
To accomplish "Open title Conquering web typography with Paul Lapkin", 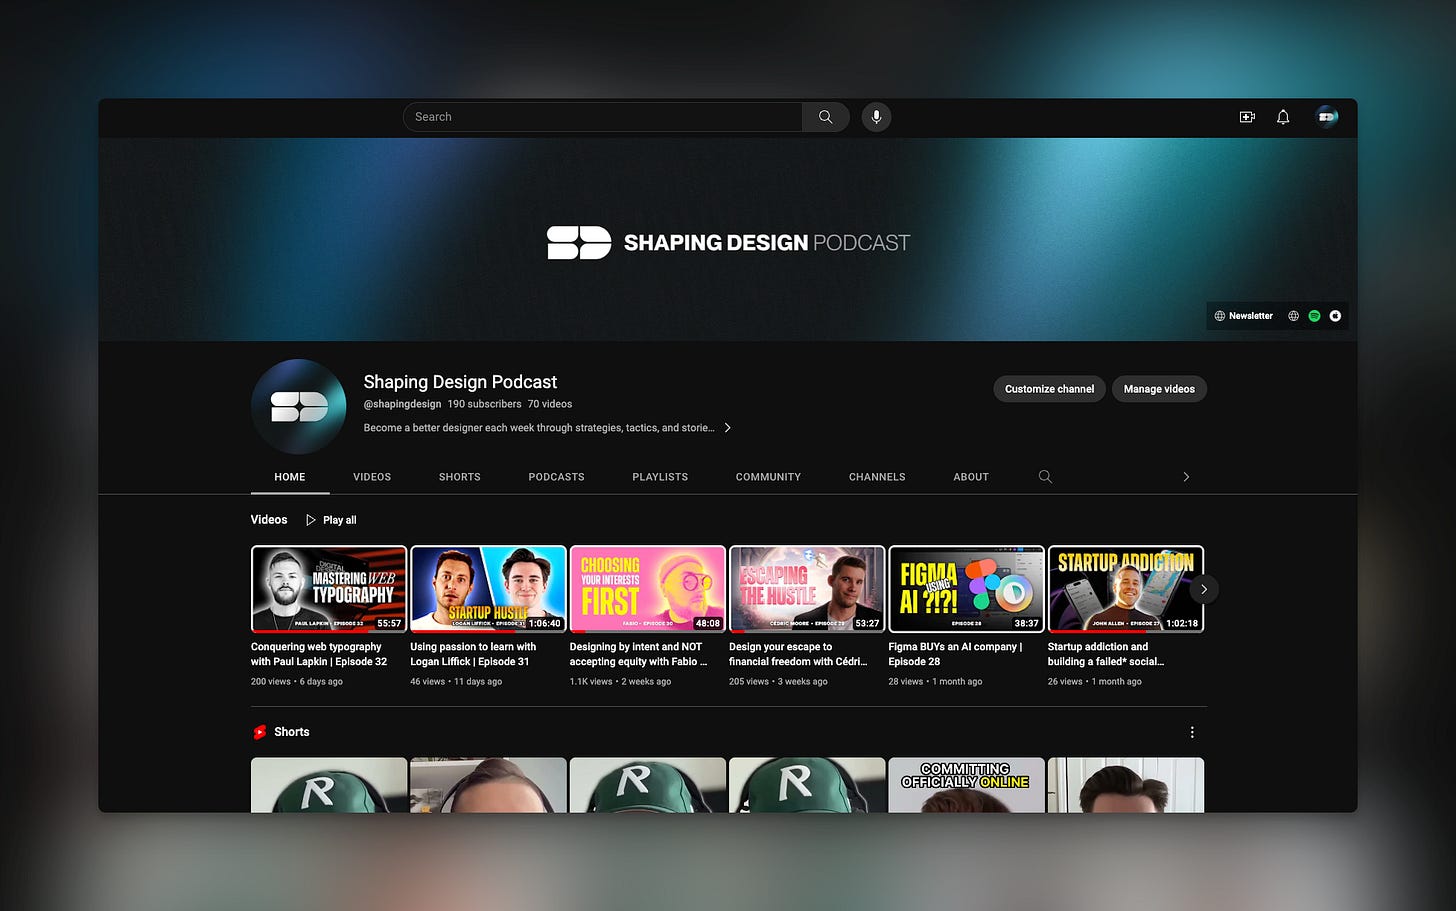I will coord(319,654).
